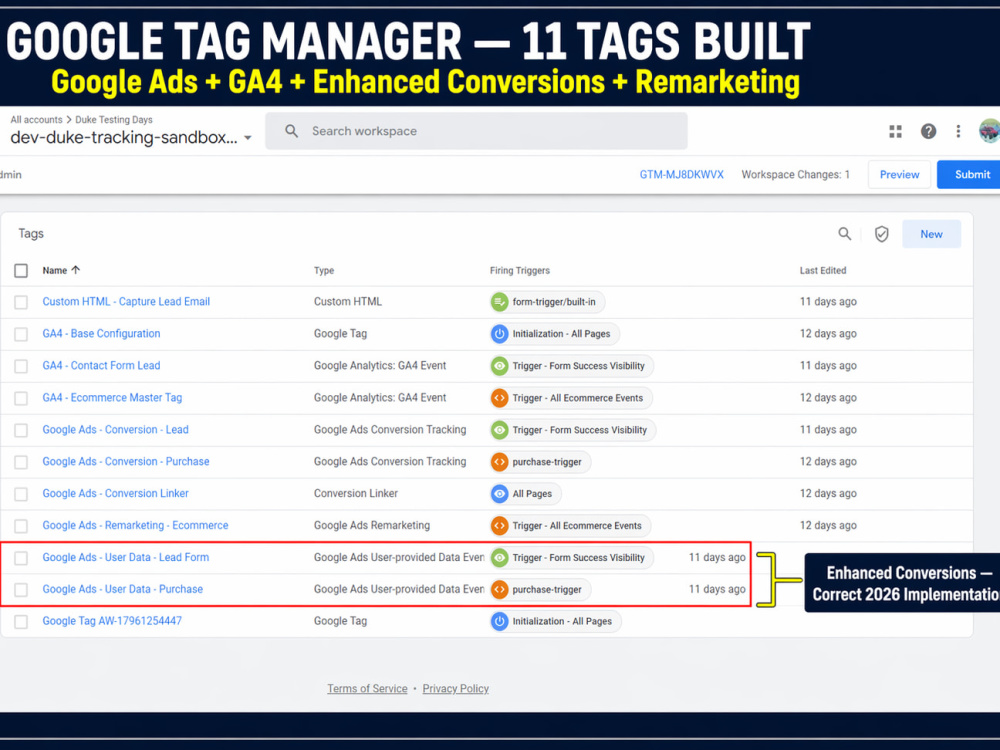Image resolution: width=1000 pixels, height=750 pixels.
Task: Open the help question mark icon
Action: tap(928, 131)
